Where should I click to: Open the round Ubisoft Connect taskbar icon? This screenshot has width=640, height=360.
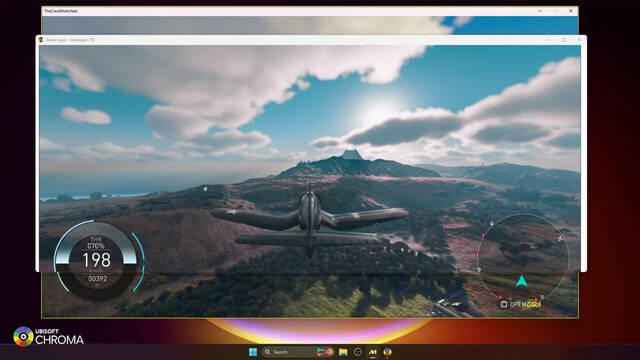click(358, 352)
